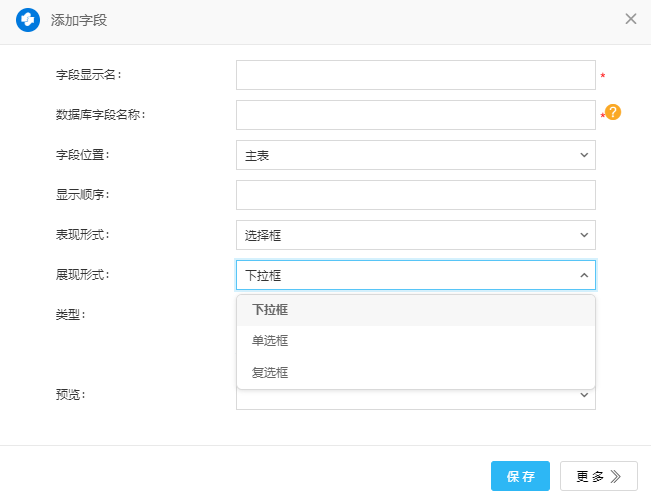This screenshot has height=502, width=651.
Task: Click the 预览 label text
Action: [70, 394]
